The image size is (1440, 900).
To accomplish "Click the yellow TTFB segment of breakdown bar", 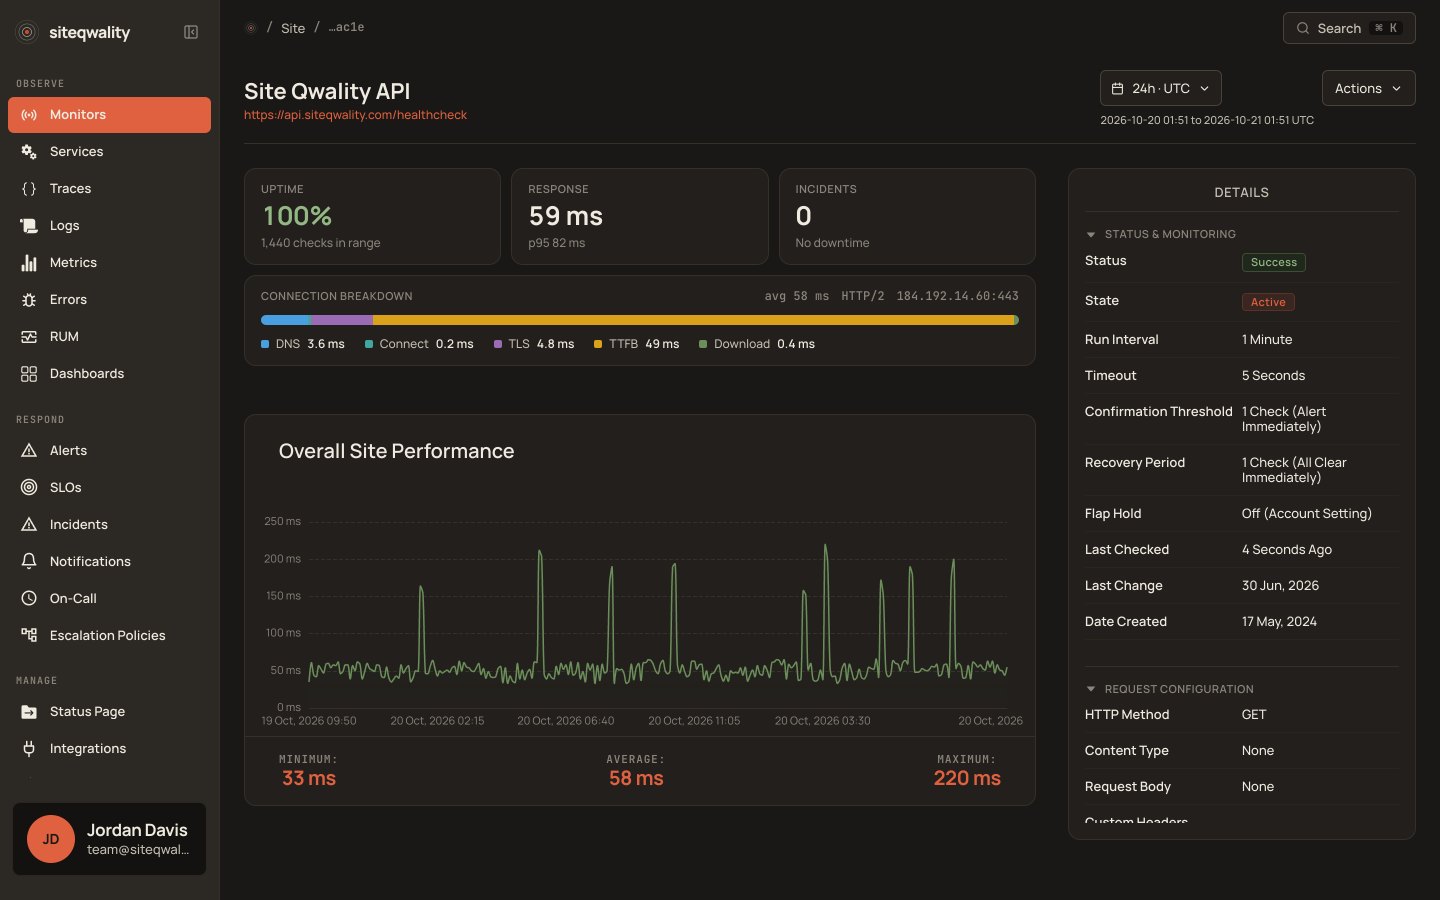I will 693,320.
